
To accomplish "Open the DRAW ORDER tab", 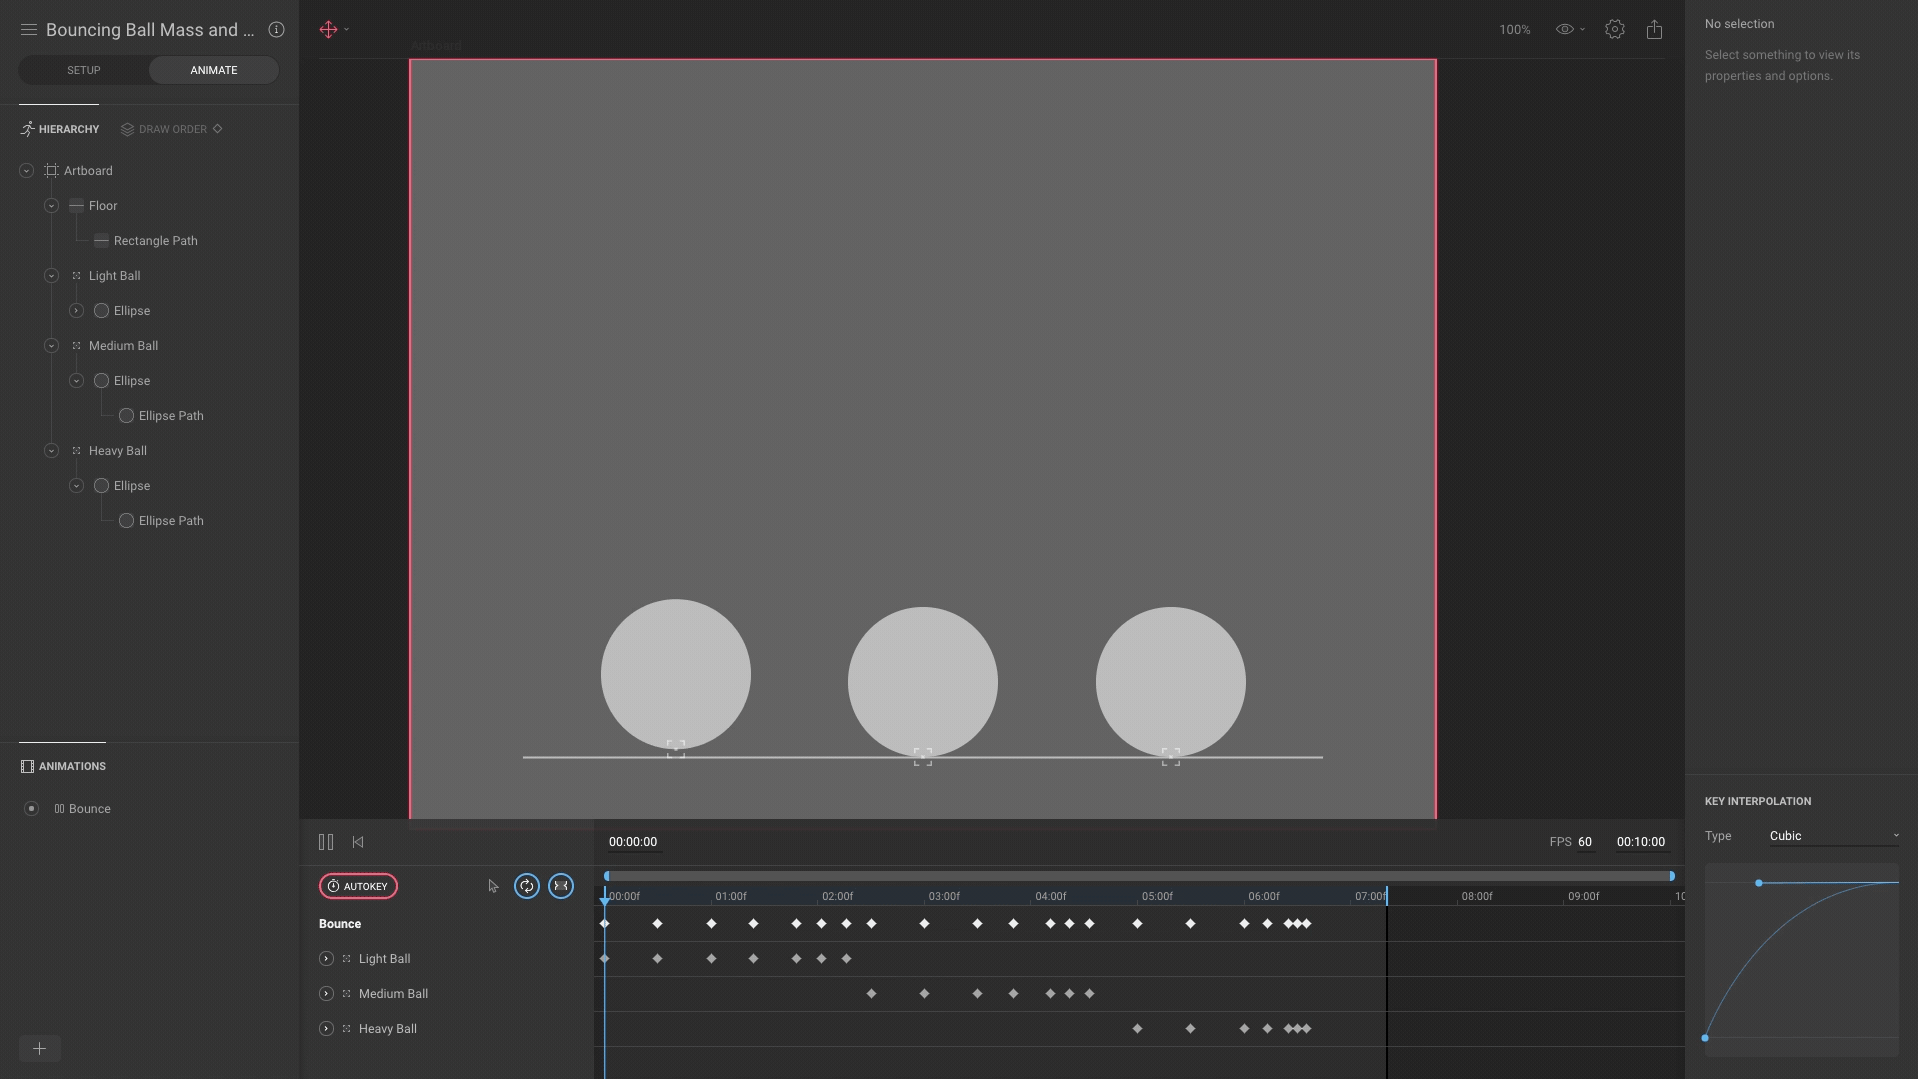I will click(164, 129).
